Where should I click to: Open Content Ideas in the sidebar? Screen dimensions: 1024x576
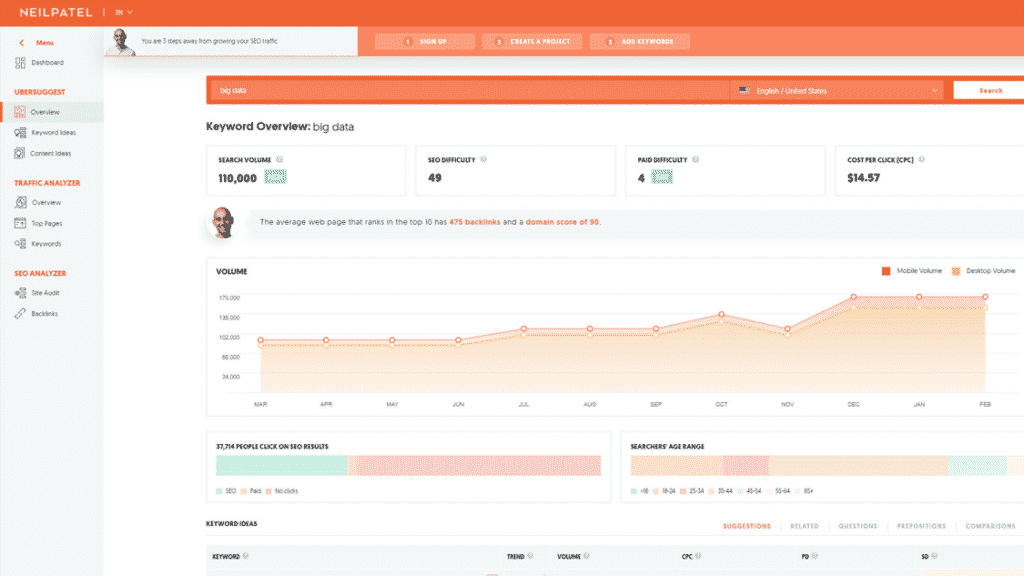point(50,153)
